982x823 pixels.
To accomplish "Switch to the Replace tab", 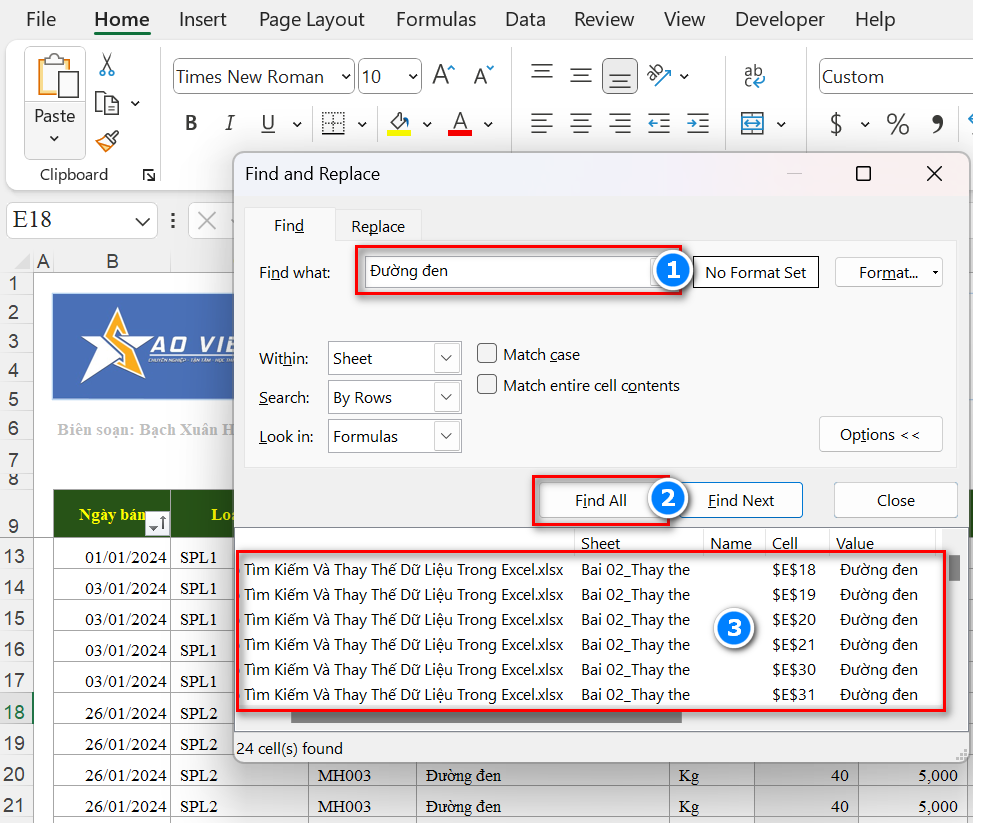I will [x=378, y=227].
